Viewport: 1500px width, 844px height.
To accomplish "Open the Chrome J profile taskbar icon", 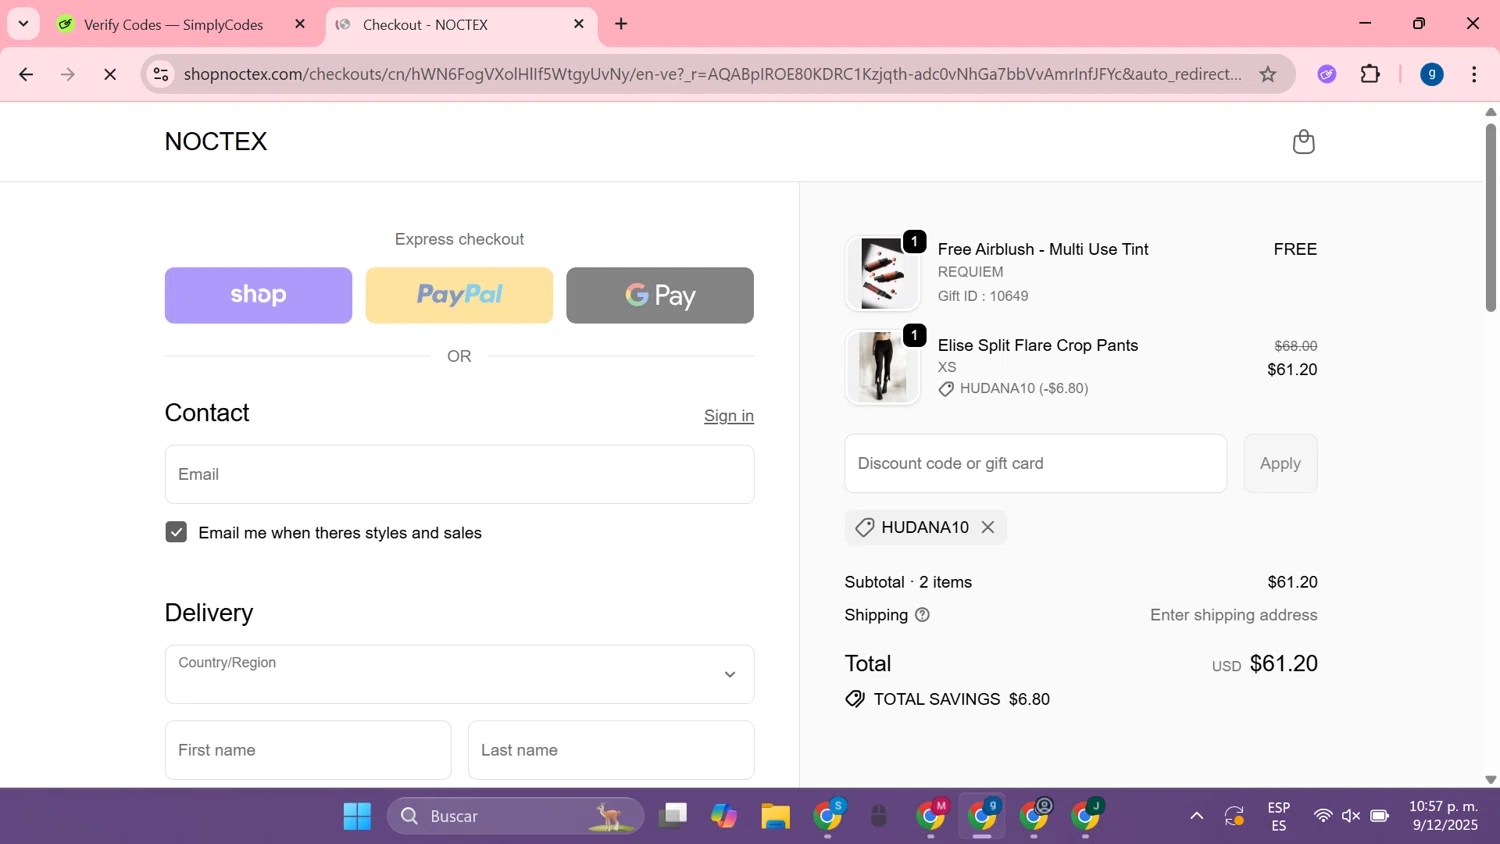I will click(1086, 816).
